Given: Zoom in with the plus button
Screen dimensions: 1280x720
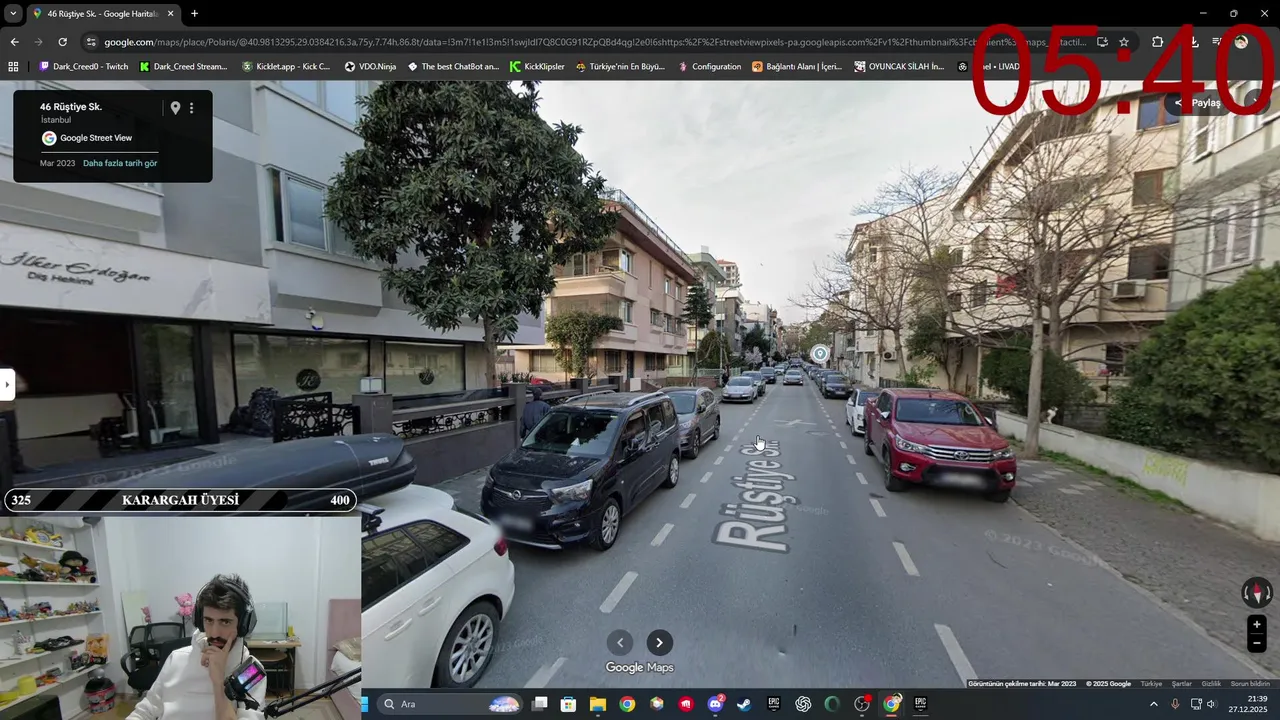Looking at the screenshot, I should [1257, 625].
